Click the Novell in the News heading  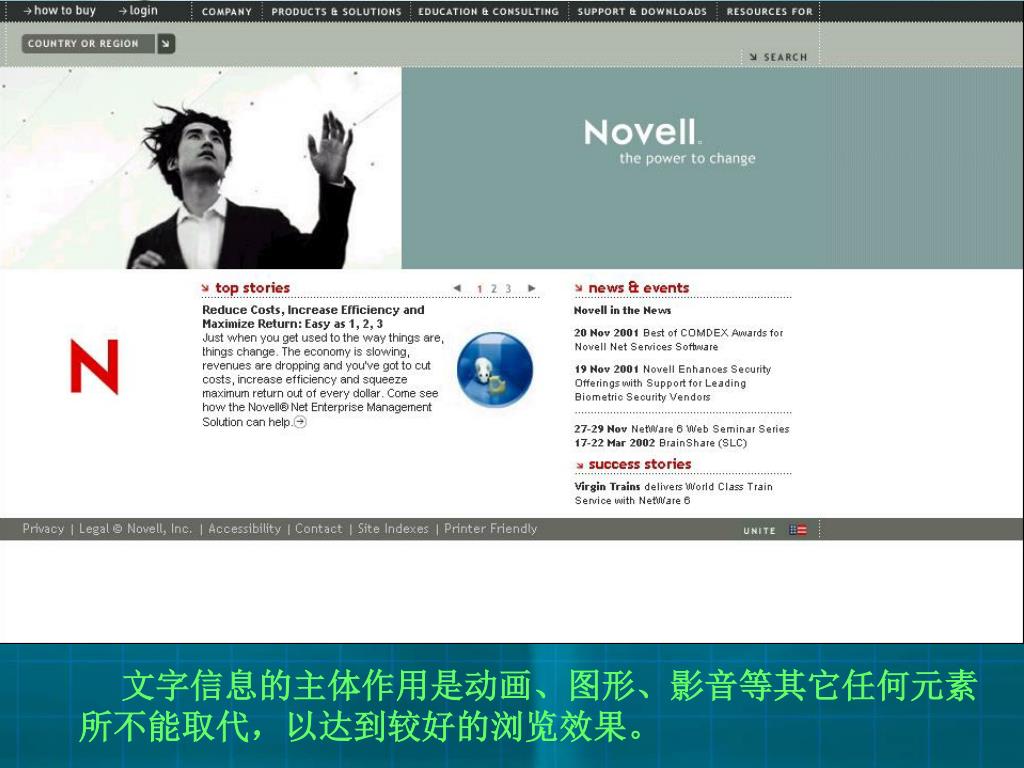(x=622, y=311)
